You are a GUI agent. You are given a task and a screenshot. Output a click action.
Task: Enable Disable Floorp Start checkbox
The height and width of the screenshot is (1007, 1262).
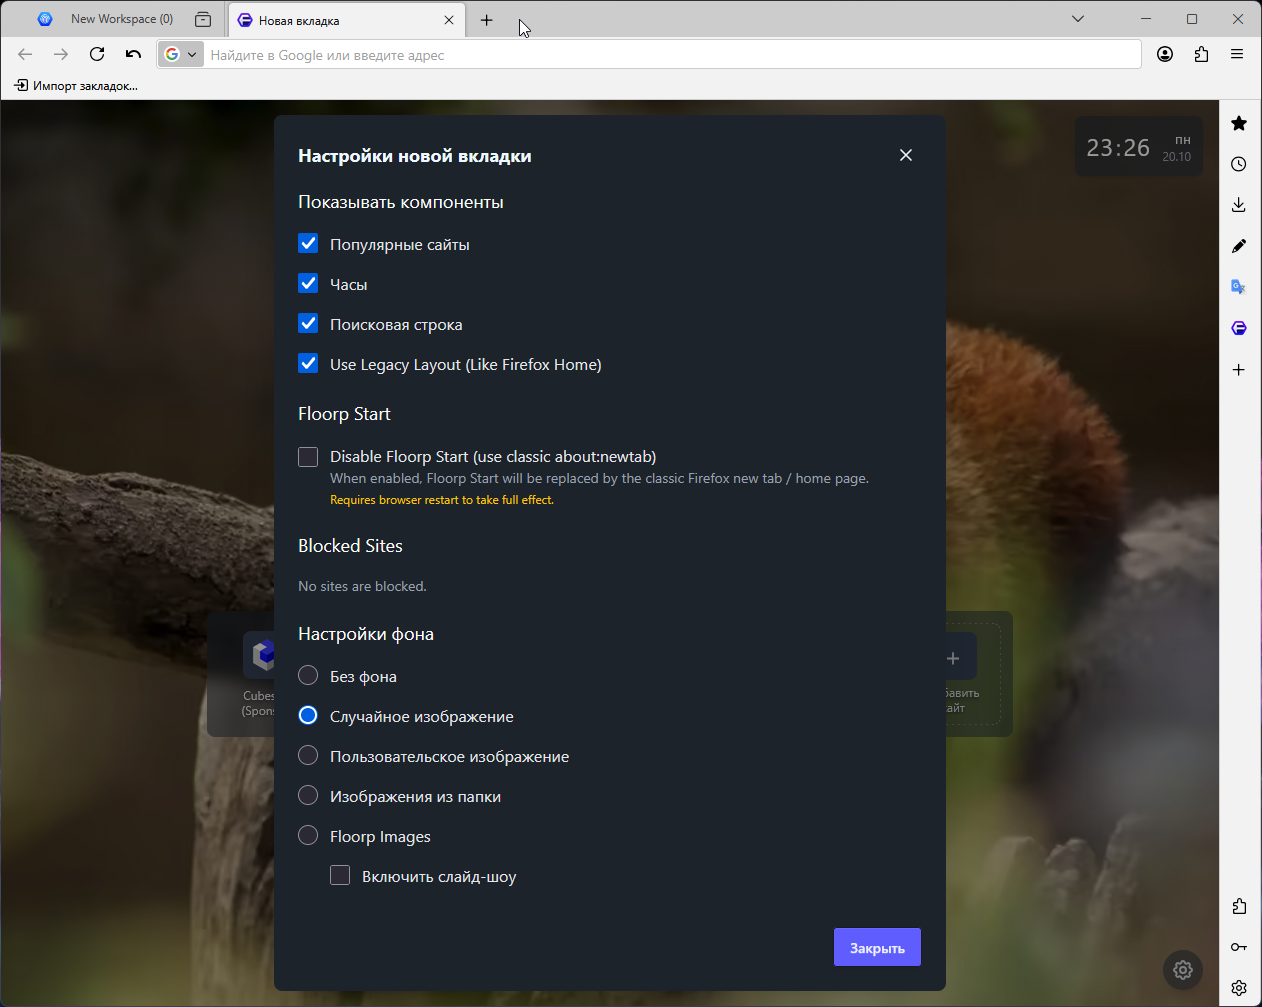308,457
